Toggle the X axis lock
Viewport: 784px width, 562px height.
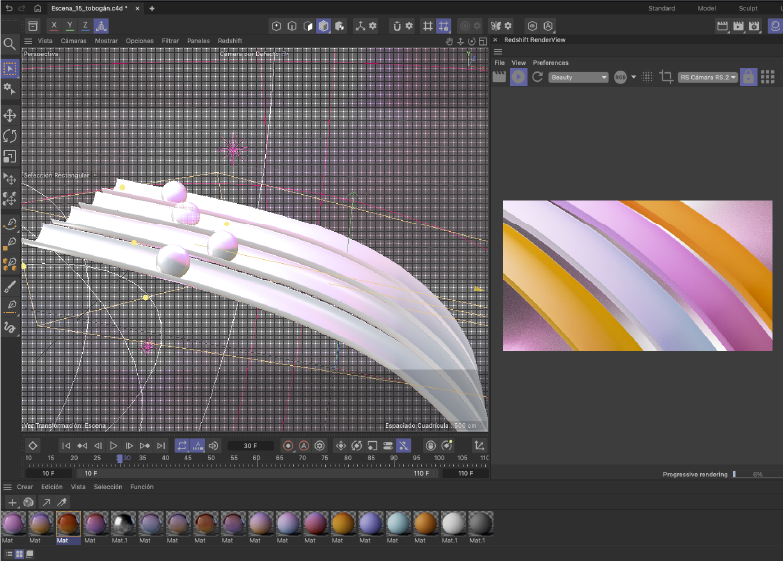click(53, 25)
